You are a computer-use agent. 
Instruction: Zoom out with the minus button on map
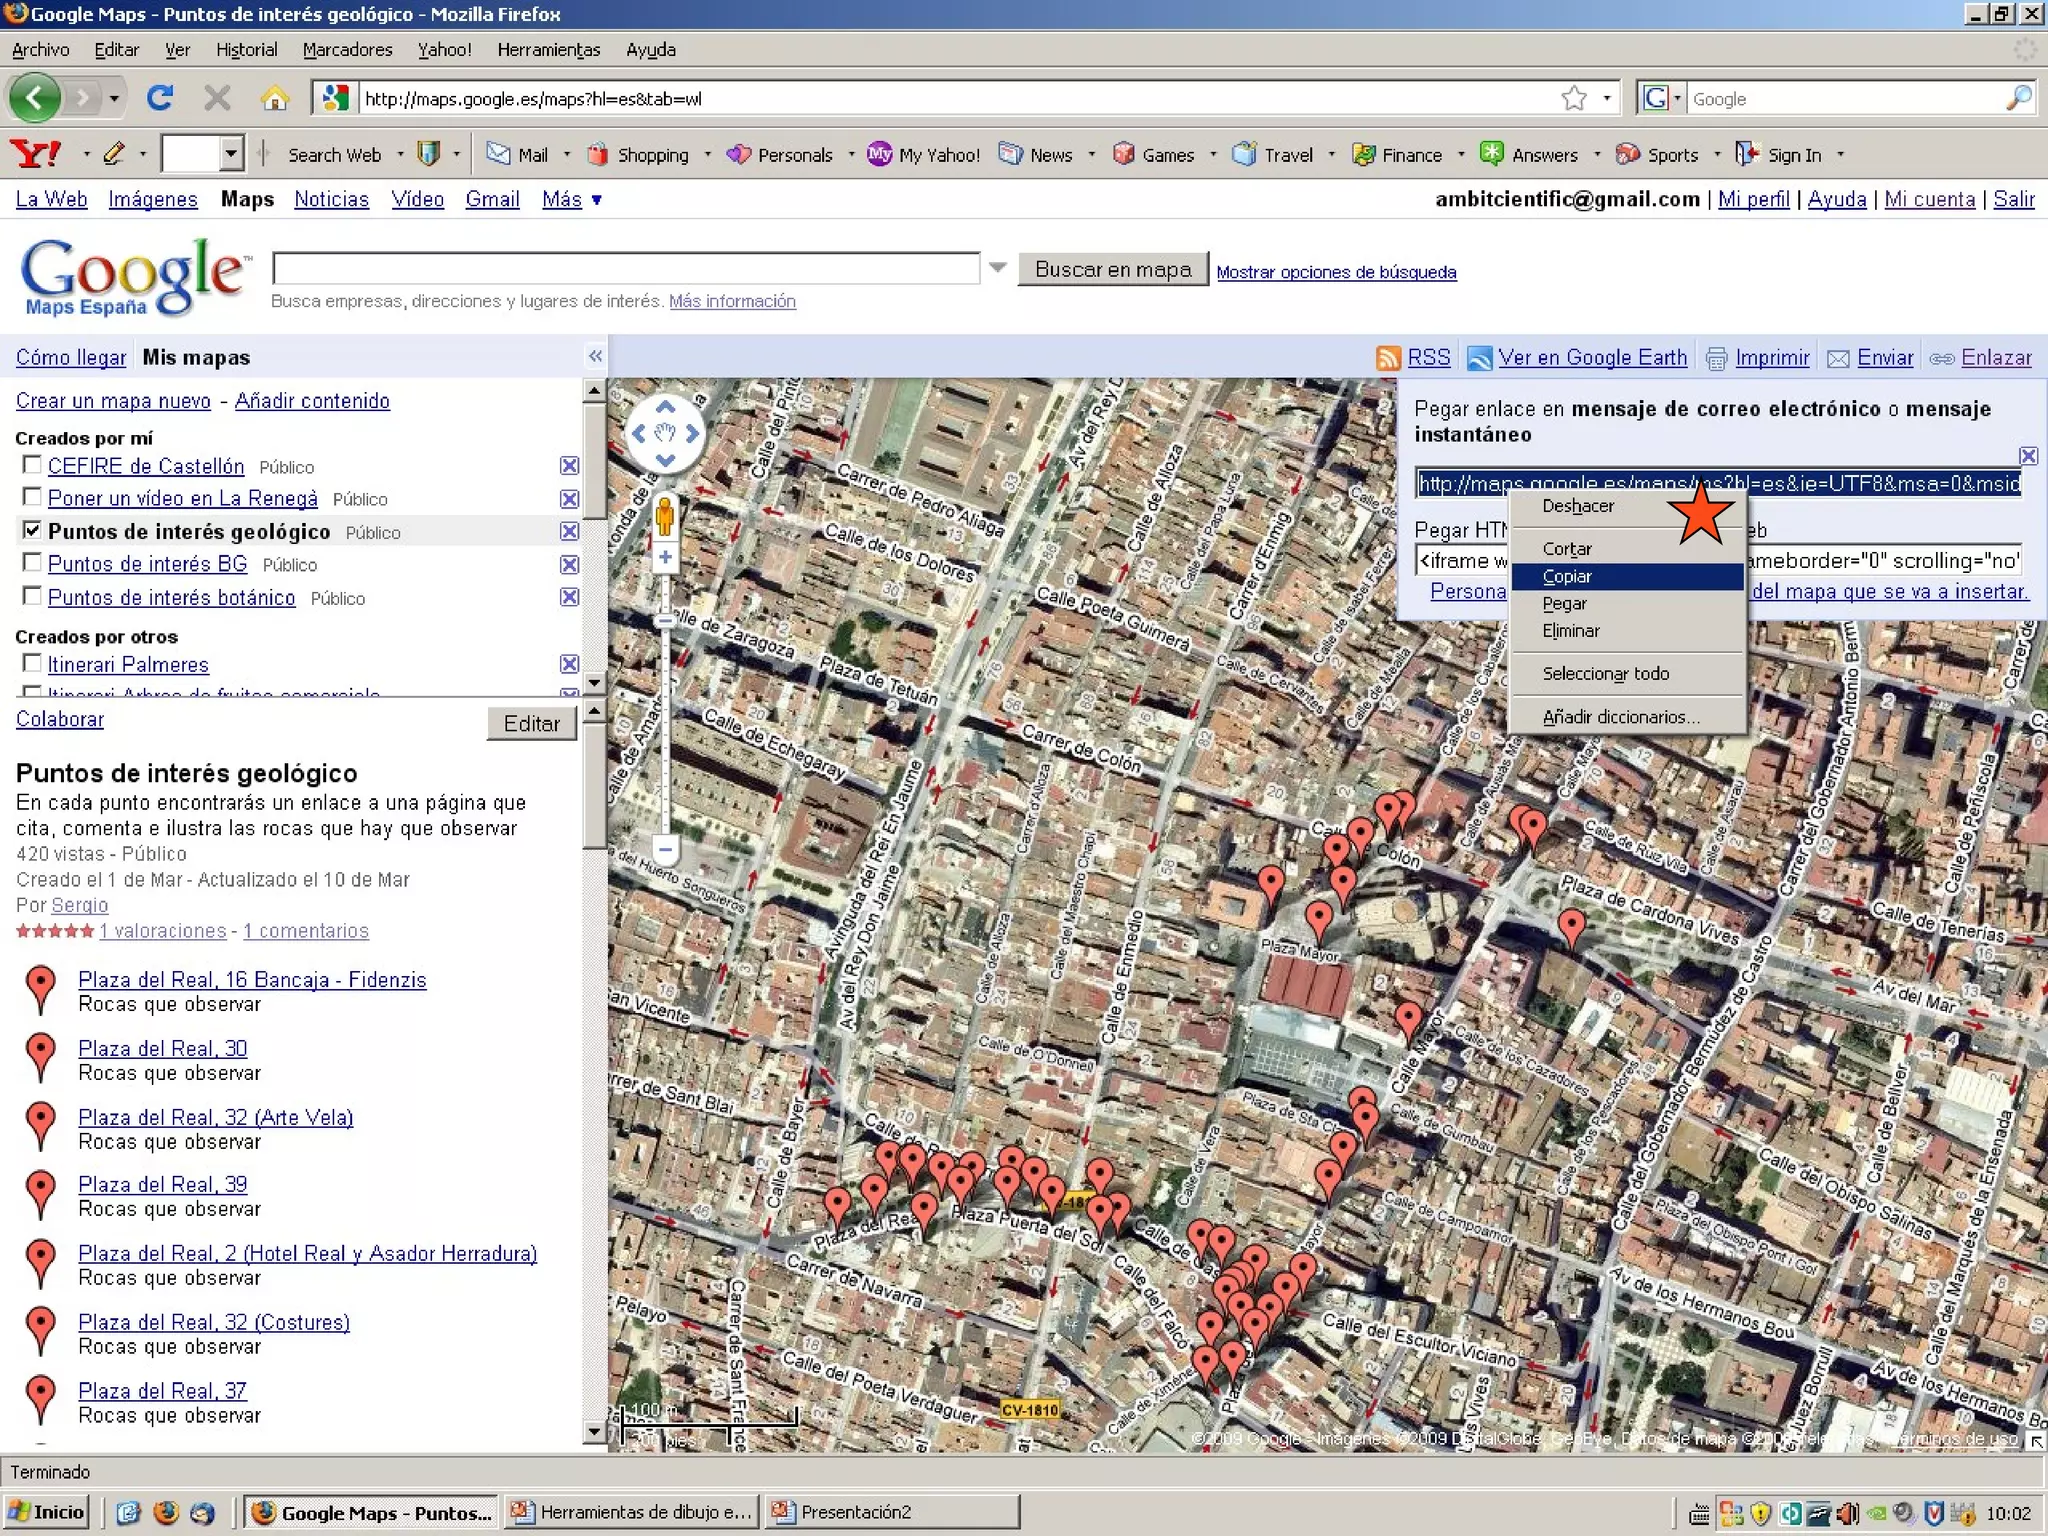665,849
